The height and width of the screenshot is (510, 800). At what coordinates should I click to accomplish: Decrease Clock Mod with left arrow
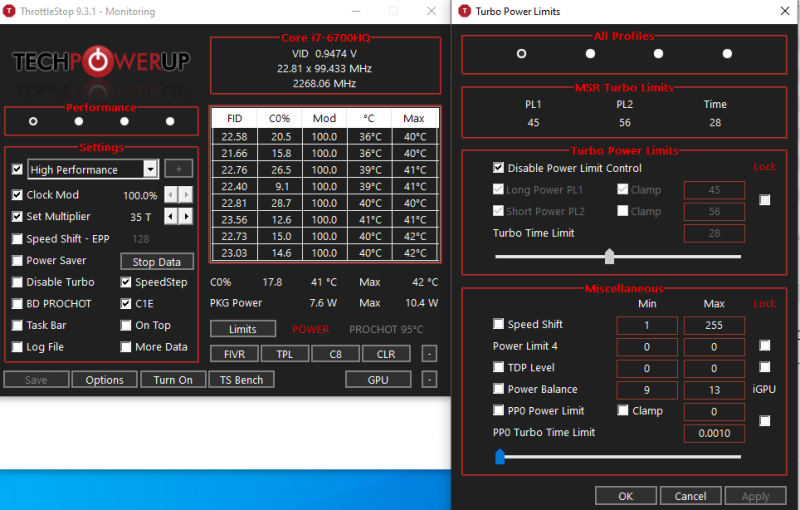point(171,194)
